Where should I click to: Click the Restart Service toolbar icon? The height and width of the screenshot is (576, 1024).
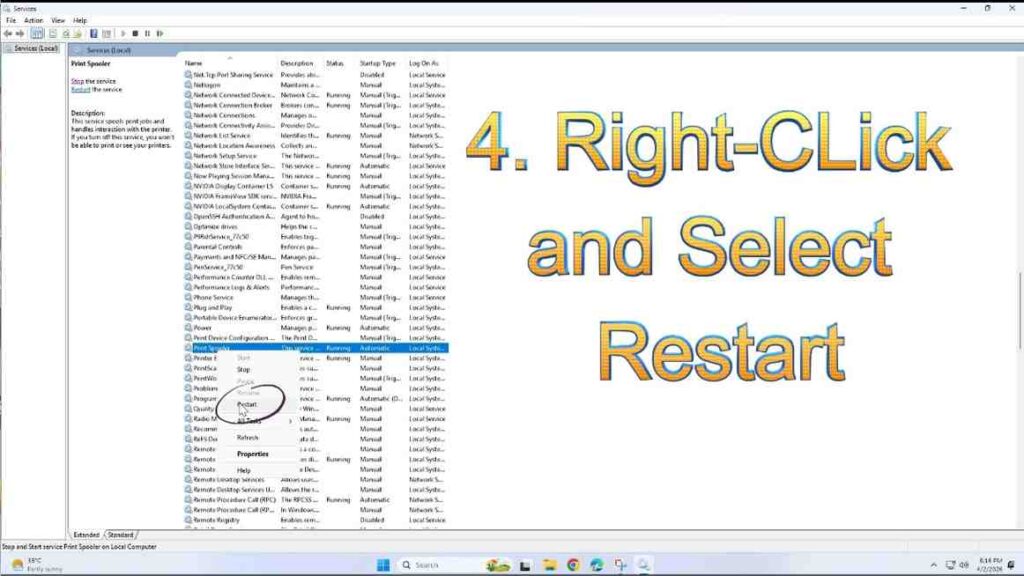(x=159, y=33)
